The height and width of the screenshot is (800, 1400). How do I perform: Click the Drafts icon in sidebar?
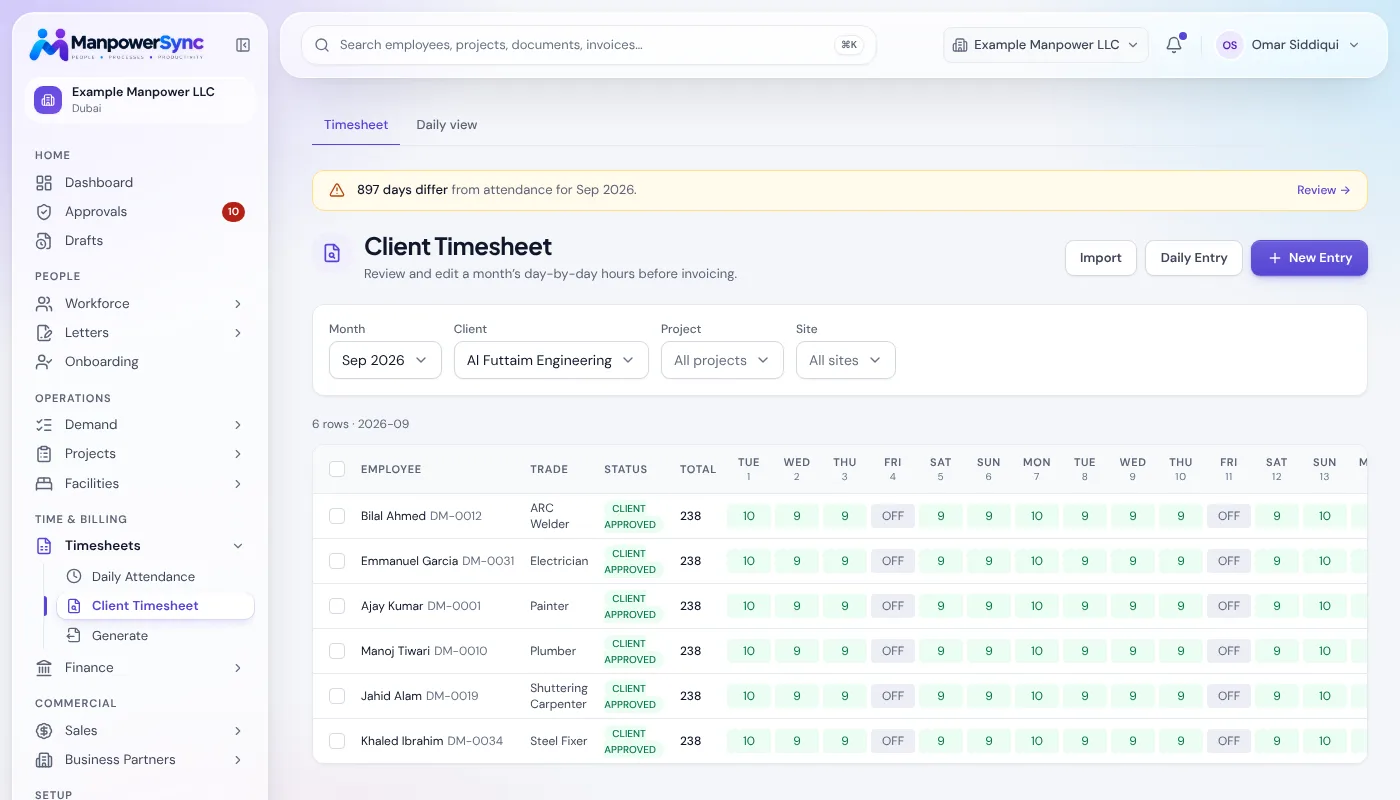click(43, 241)
